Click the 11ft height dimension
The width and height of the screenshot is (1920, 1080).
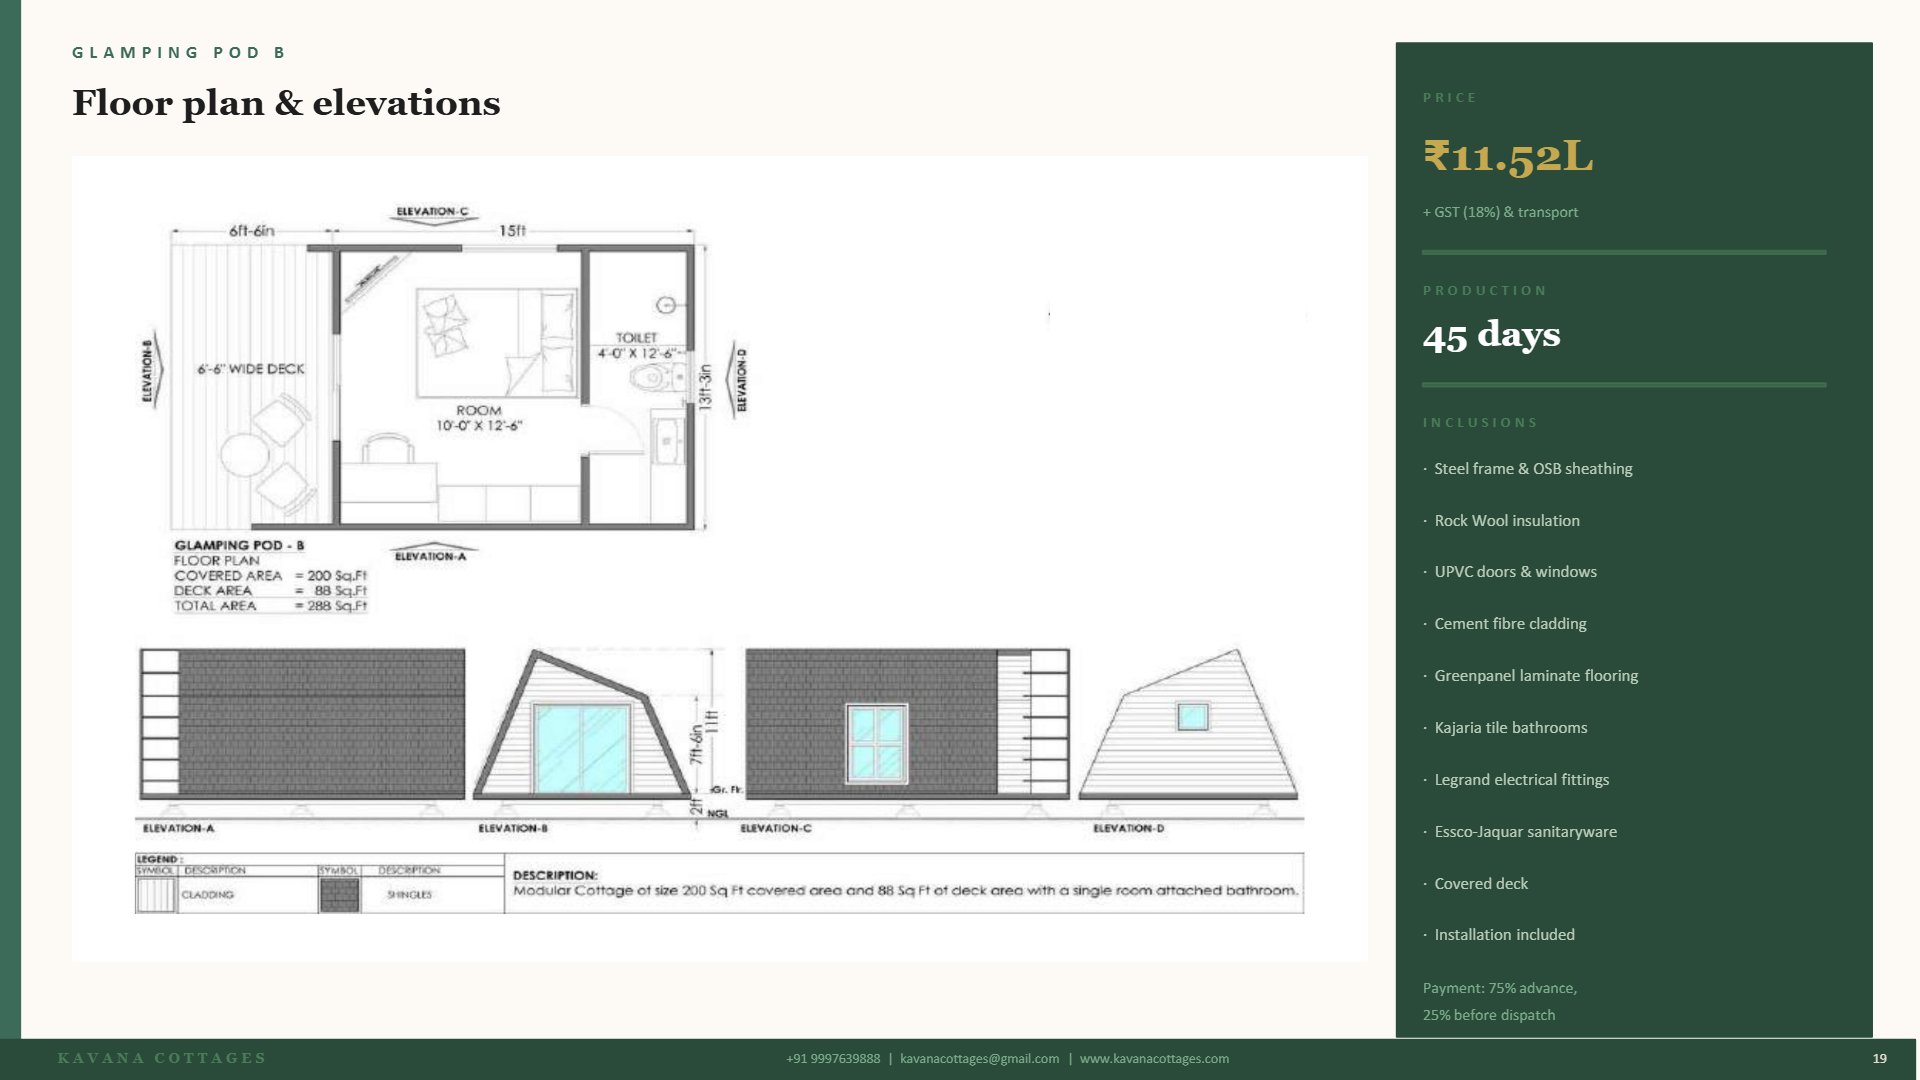(712, 722)
